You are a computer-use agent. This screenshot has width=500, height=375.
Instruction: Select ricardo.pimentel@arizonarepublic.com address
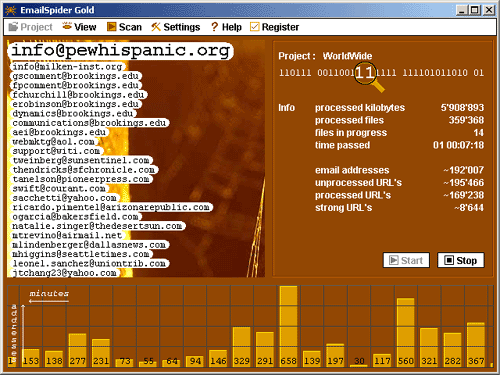point(111,207)
